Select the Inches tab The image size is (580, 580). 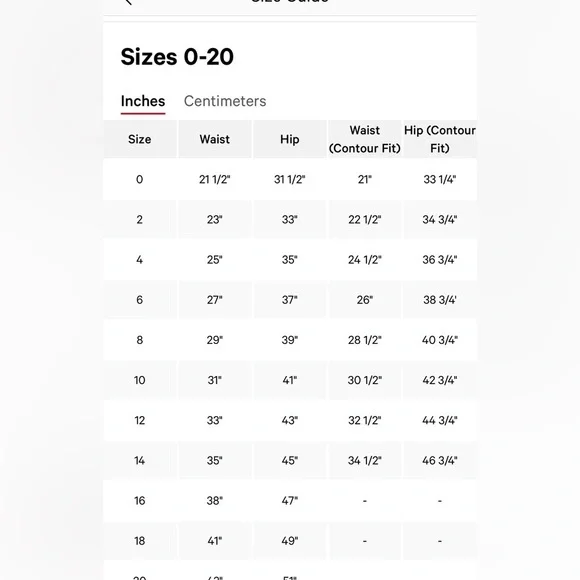tap(143, 101)
